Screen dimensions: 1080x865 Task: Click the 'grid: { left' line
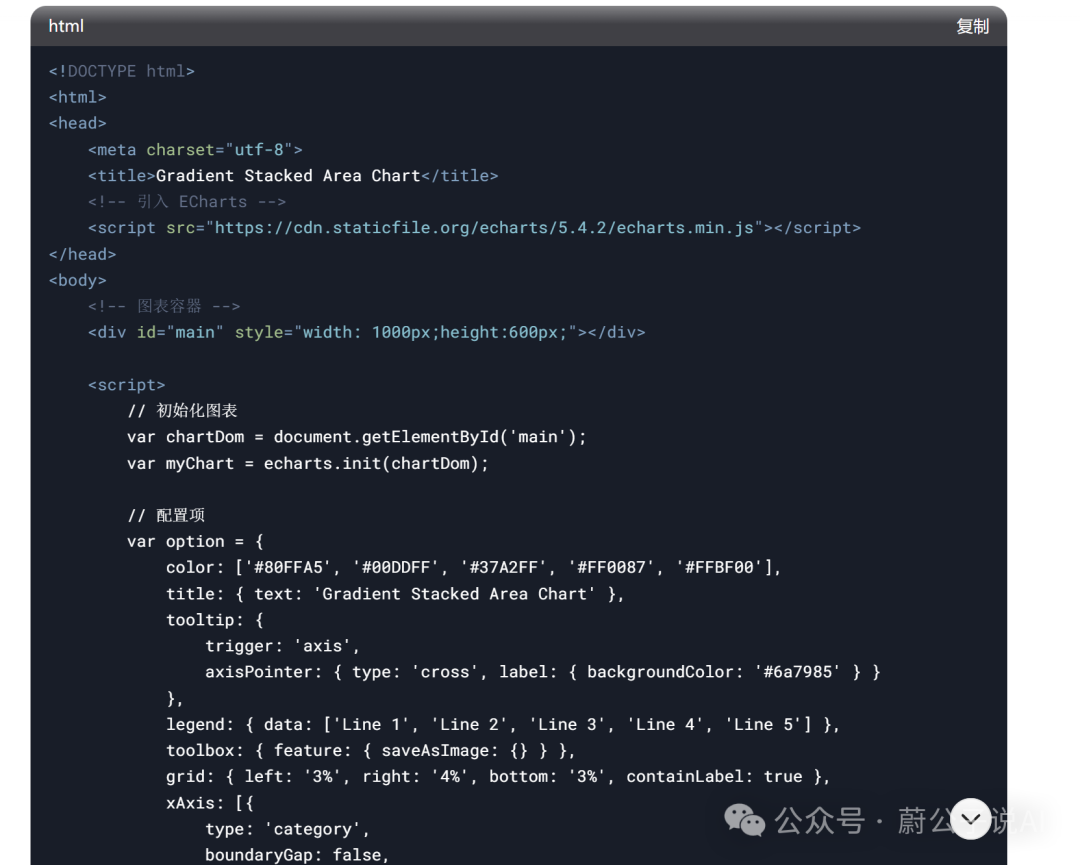(x=498, y=777)
